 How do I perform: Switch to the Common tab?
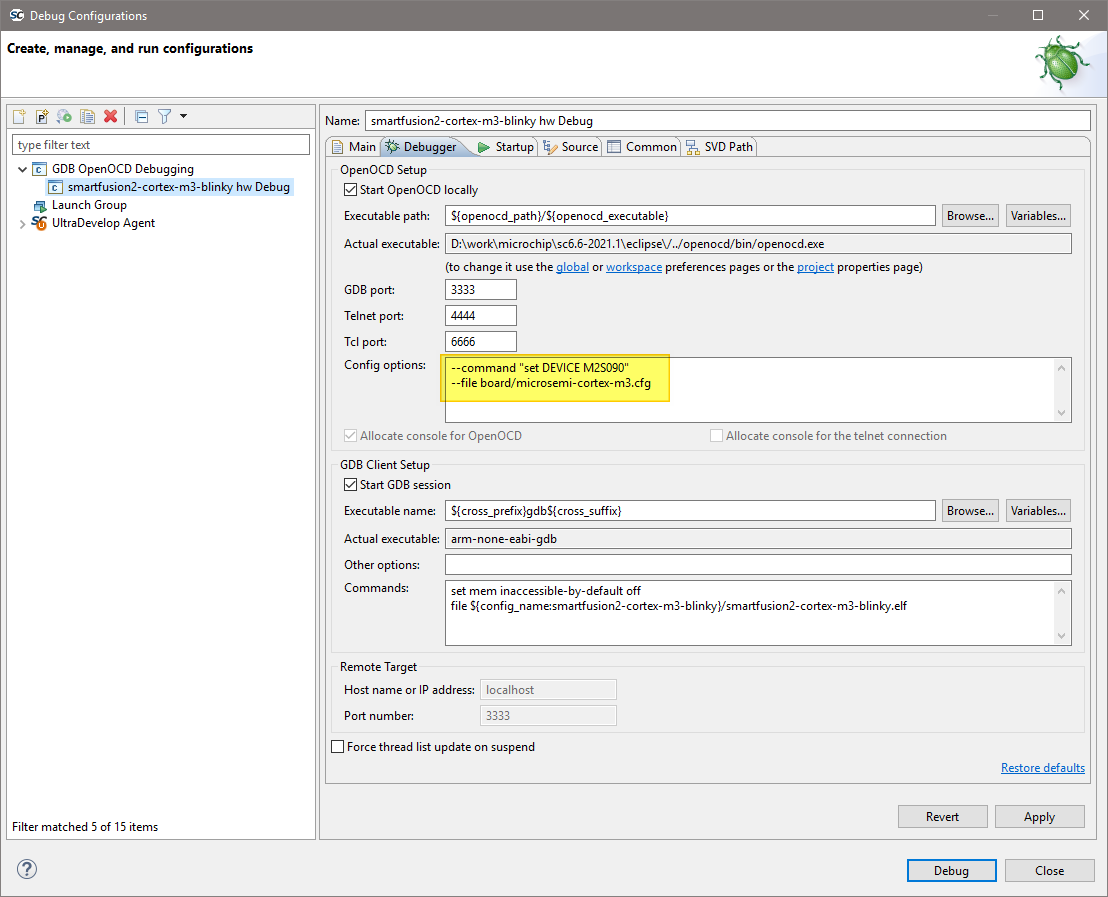642,146
